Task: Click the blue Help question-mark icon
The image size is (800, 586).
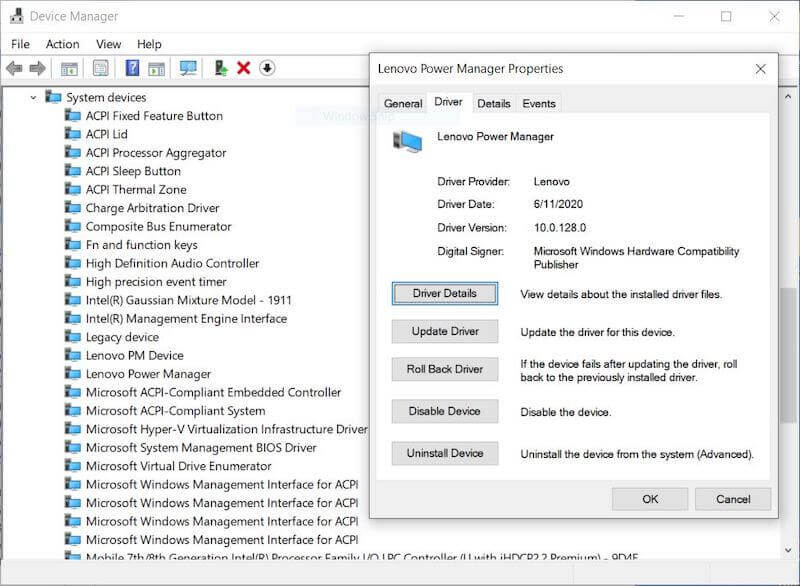Action: (x=132, y=67)
